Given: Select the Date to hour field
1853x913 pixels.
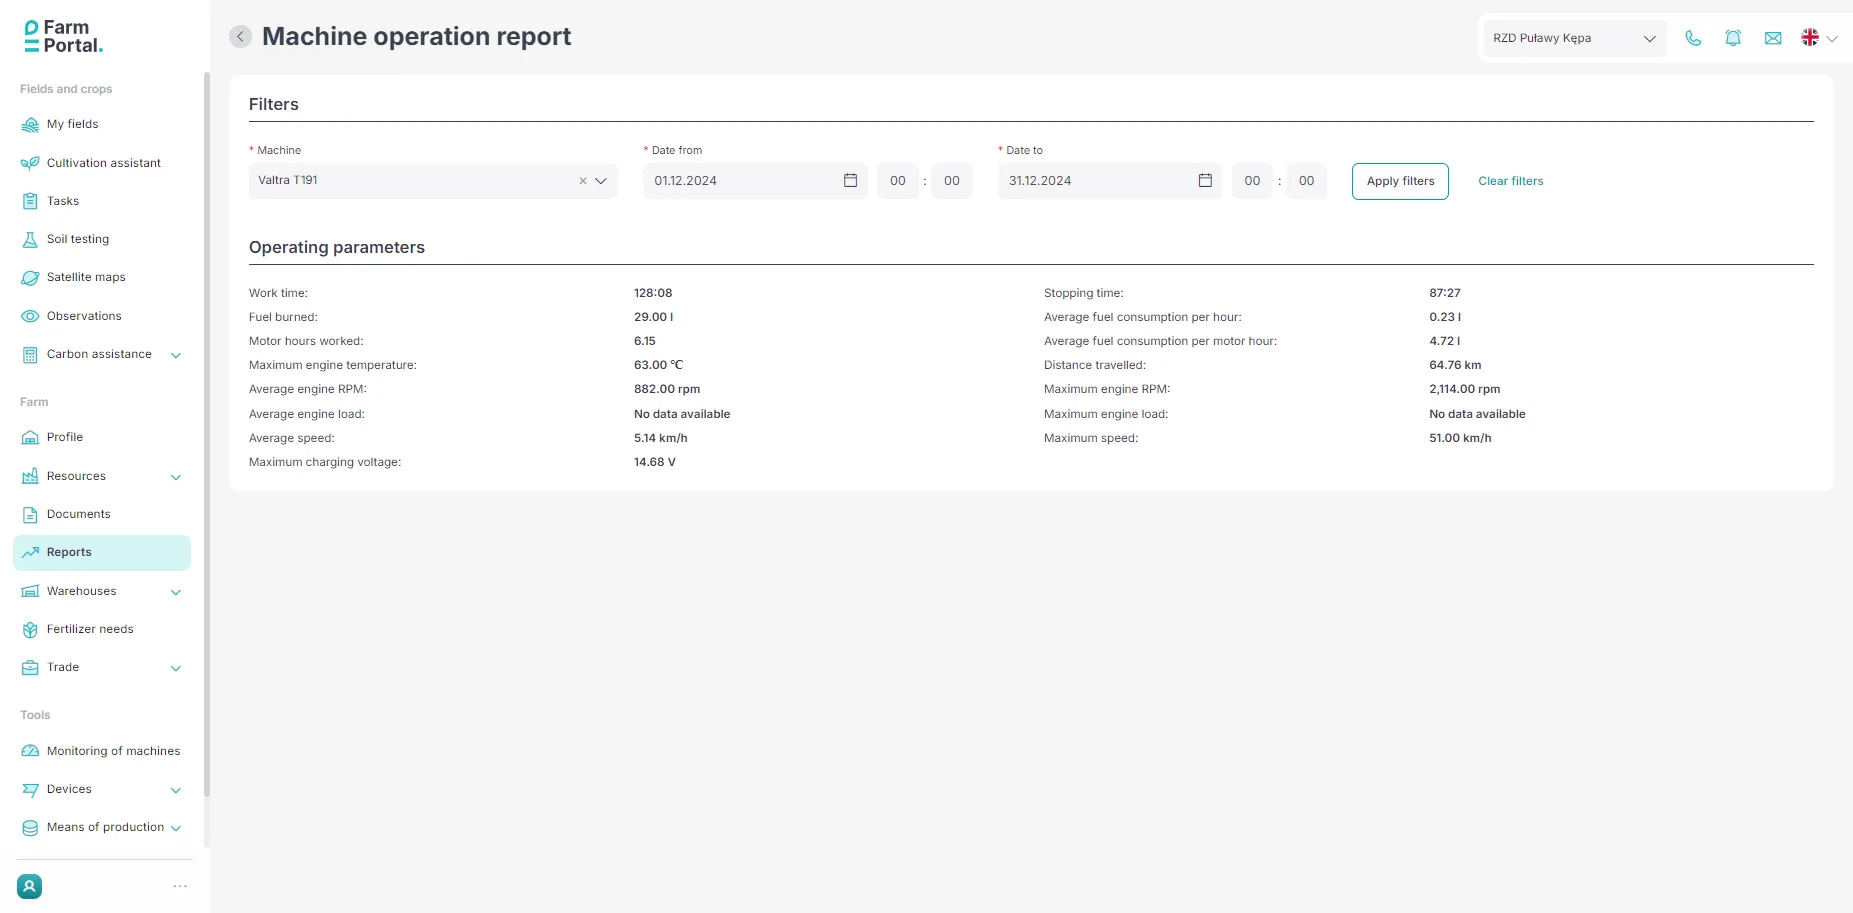Looking at the screenshot, I should 1252,181.
